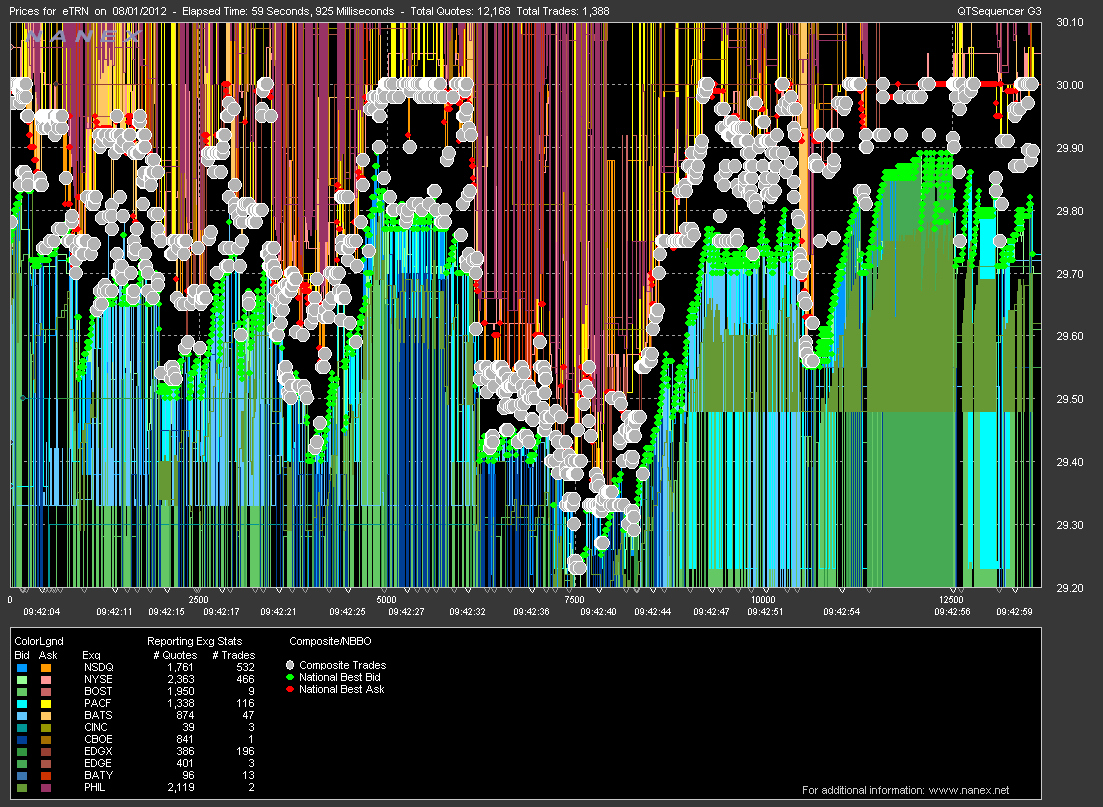Click the National Best Bid green marker
This screenshot has height=807, width=1103.
click(x=290, y=677)
